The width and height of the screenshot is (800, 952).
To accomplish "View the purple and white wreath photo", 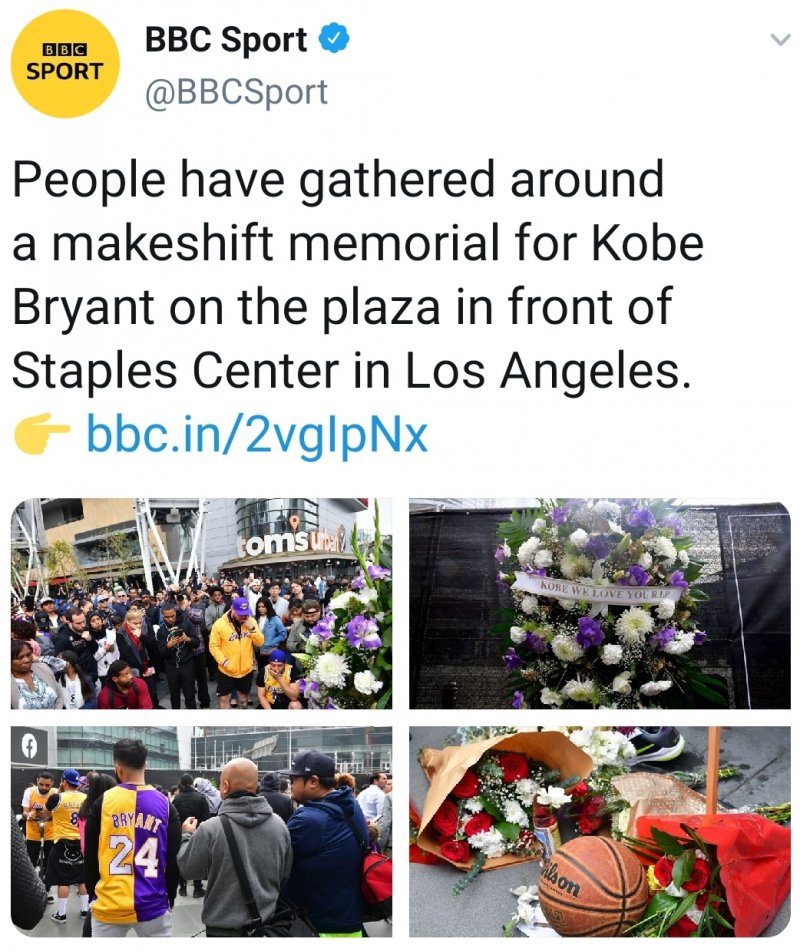I will [599, 603].
